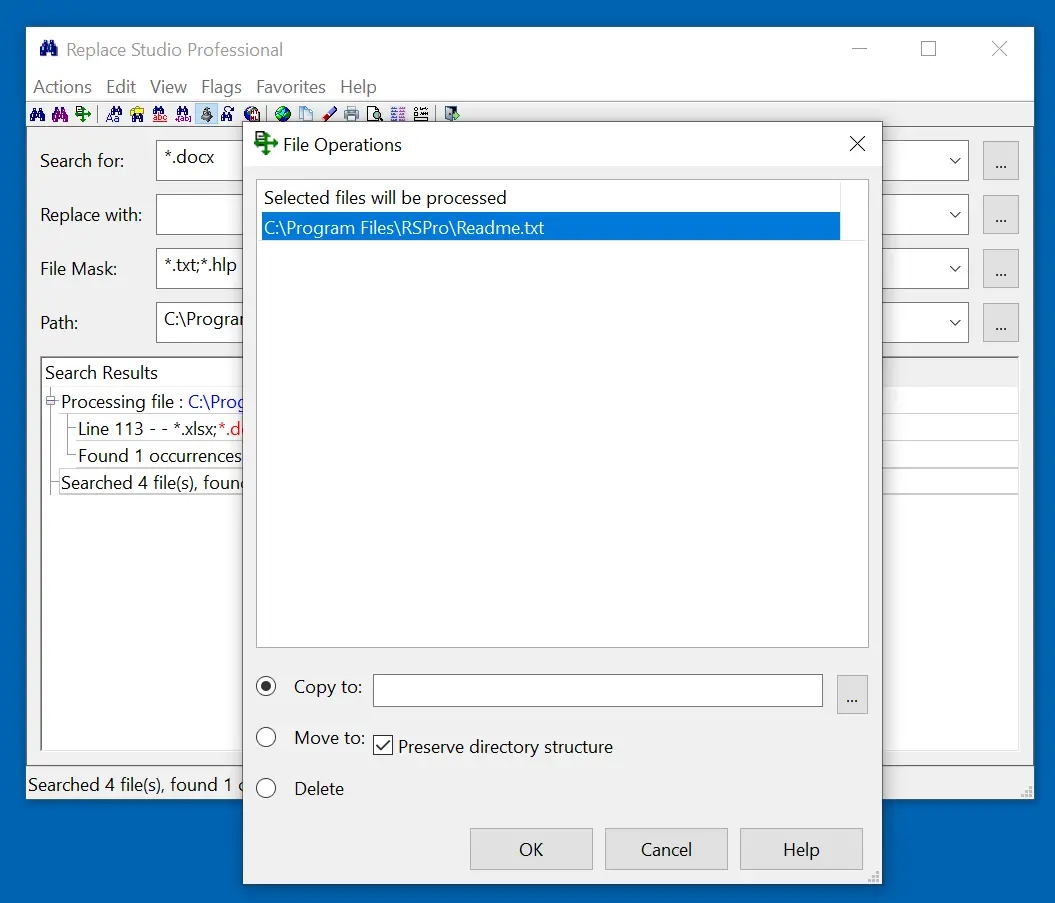The height and width of the screenshot is (903, 1055).
Task: Click the 'Found 1 occurrences' result row
Action: point(159,456)
